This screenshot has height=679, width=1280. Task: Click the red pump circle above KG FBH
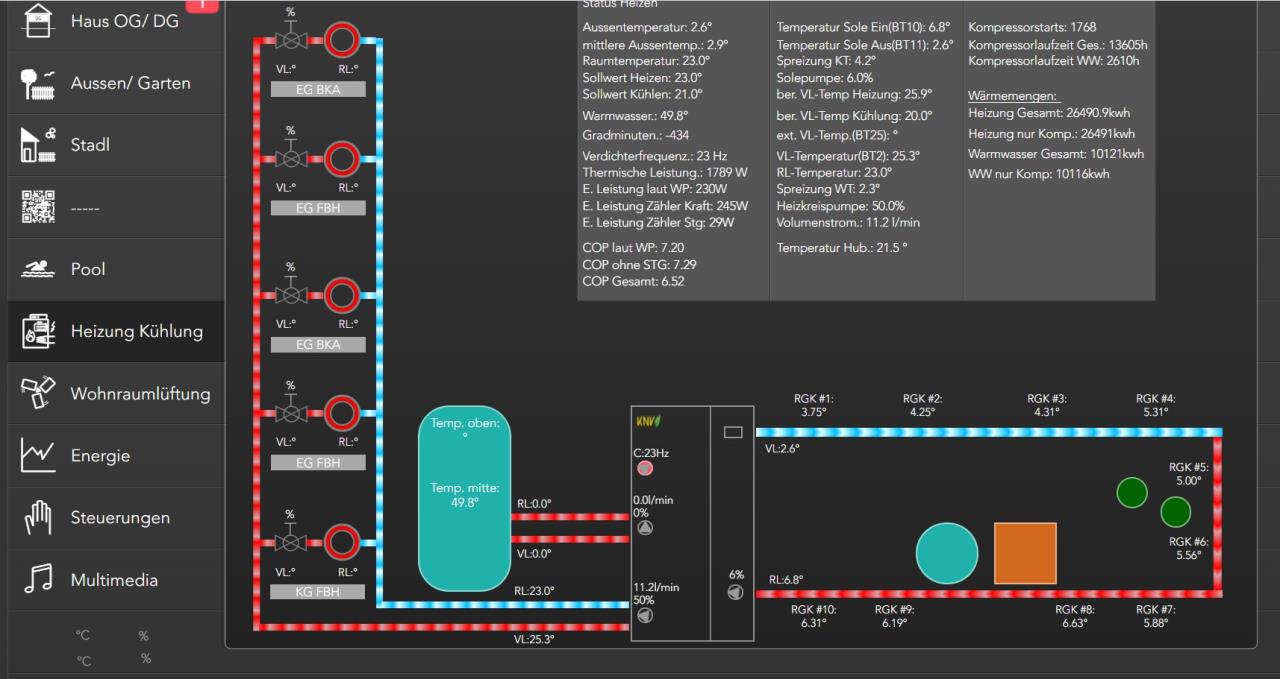[x=342, y=542]
